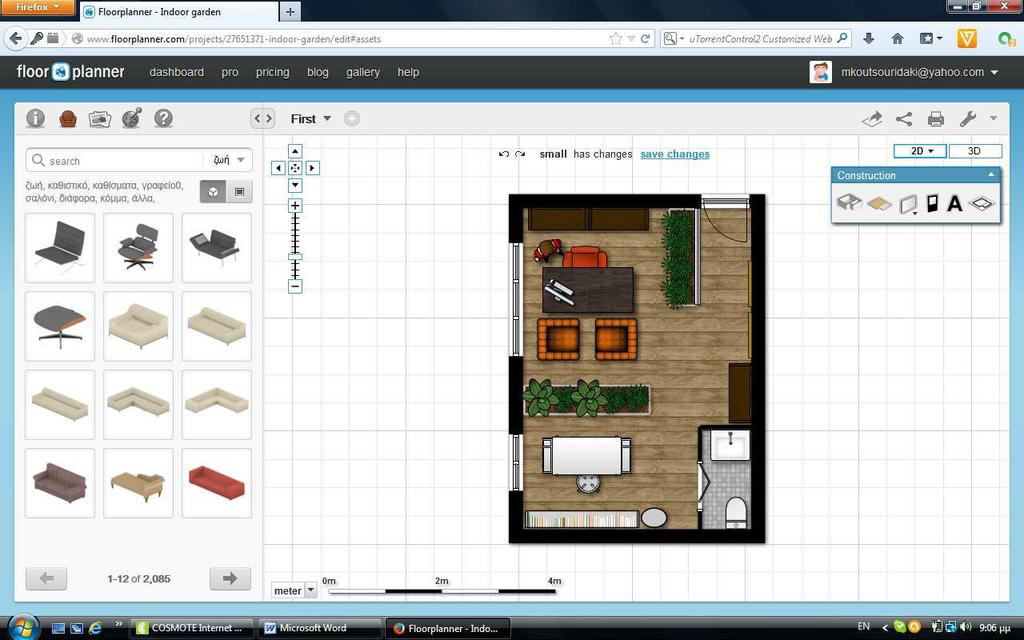Click the floorplanner logo
This screenshot has width=1024, height=640.
click(x=71, y=72)
